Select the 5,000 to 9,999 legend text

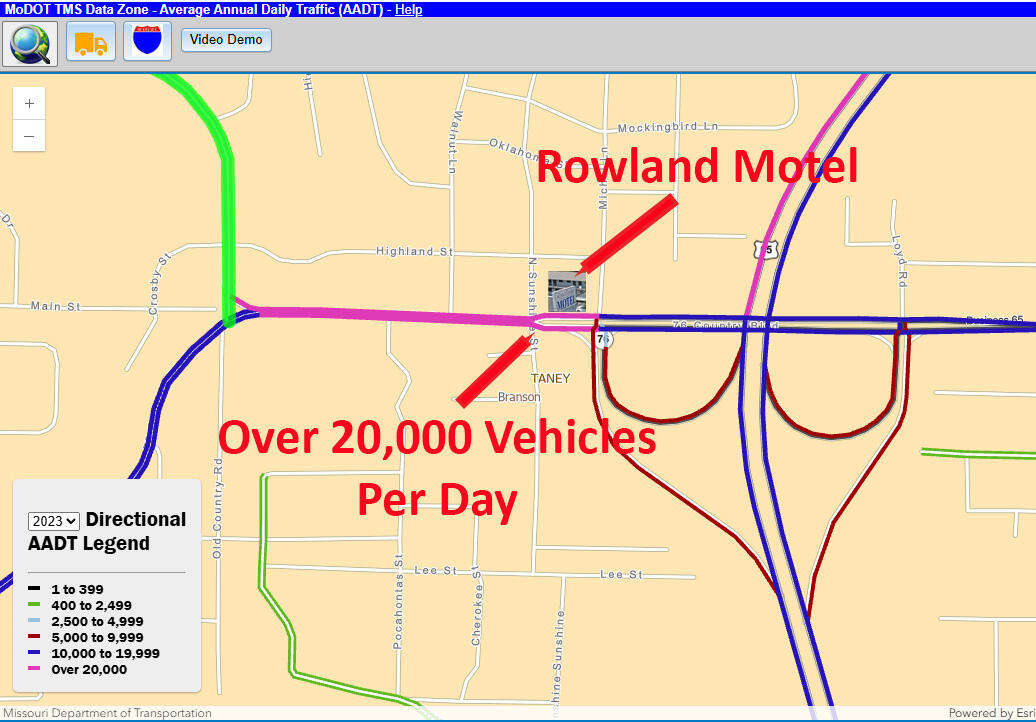click(97, 637)
